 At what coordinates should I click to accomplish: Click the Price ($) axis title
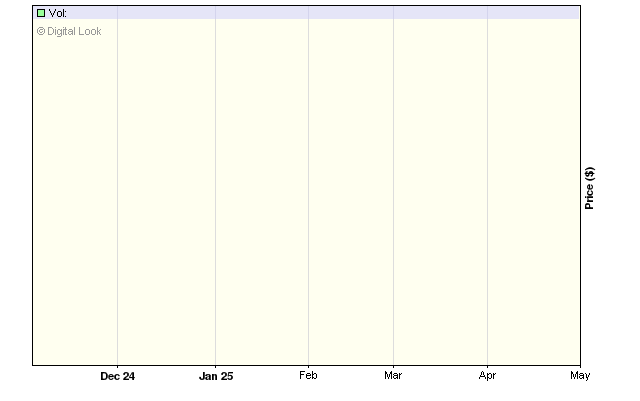point(589,188)
